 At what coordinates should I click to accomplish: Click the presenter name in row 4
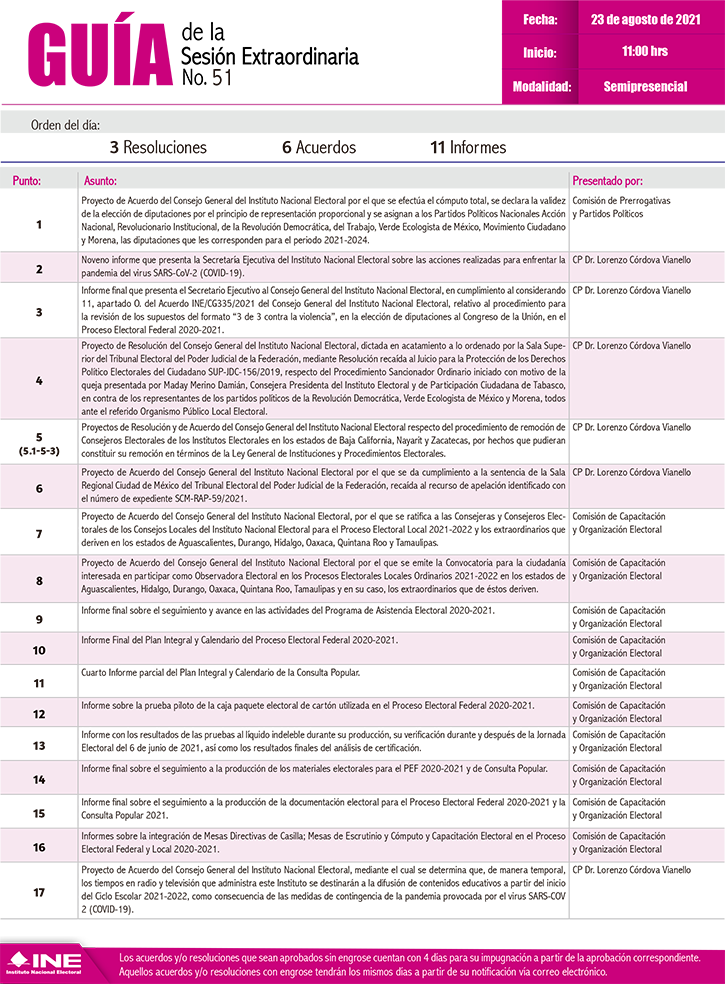[x=631, y=346]
